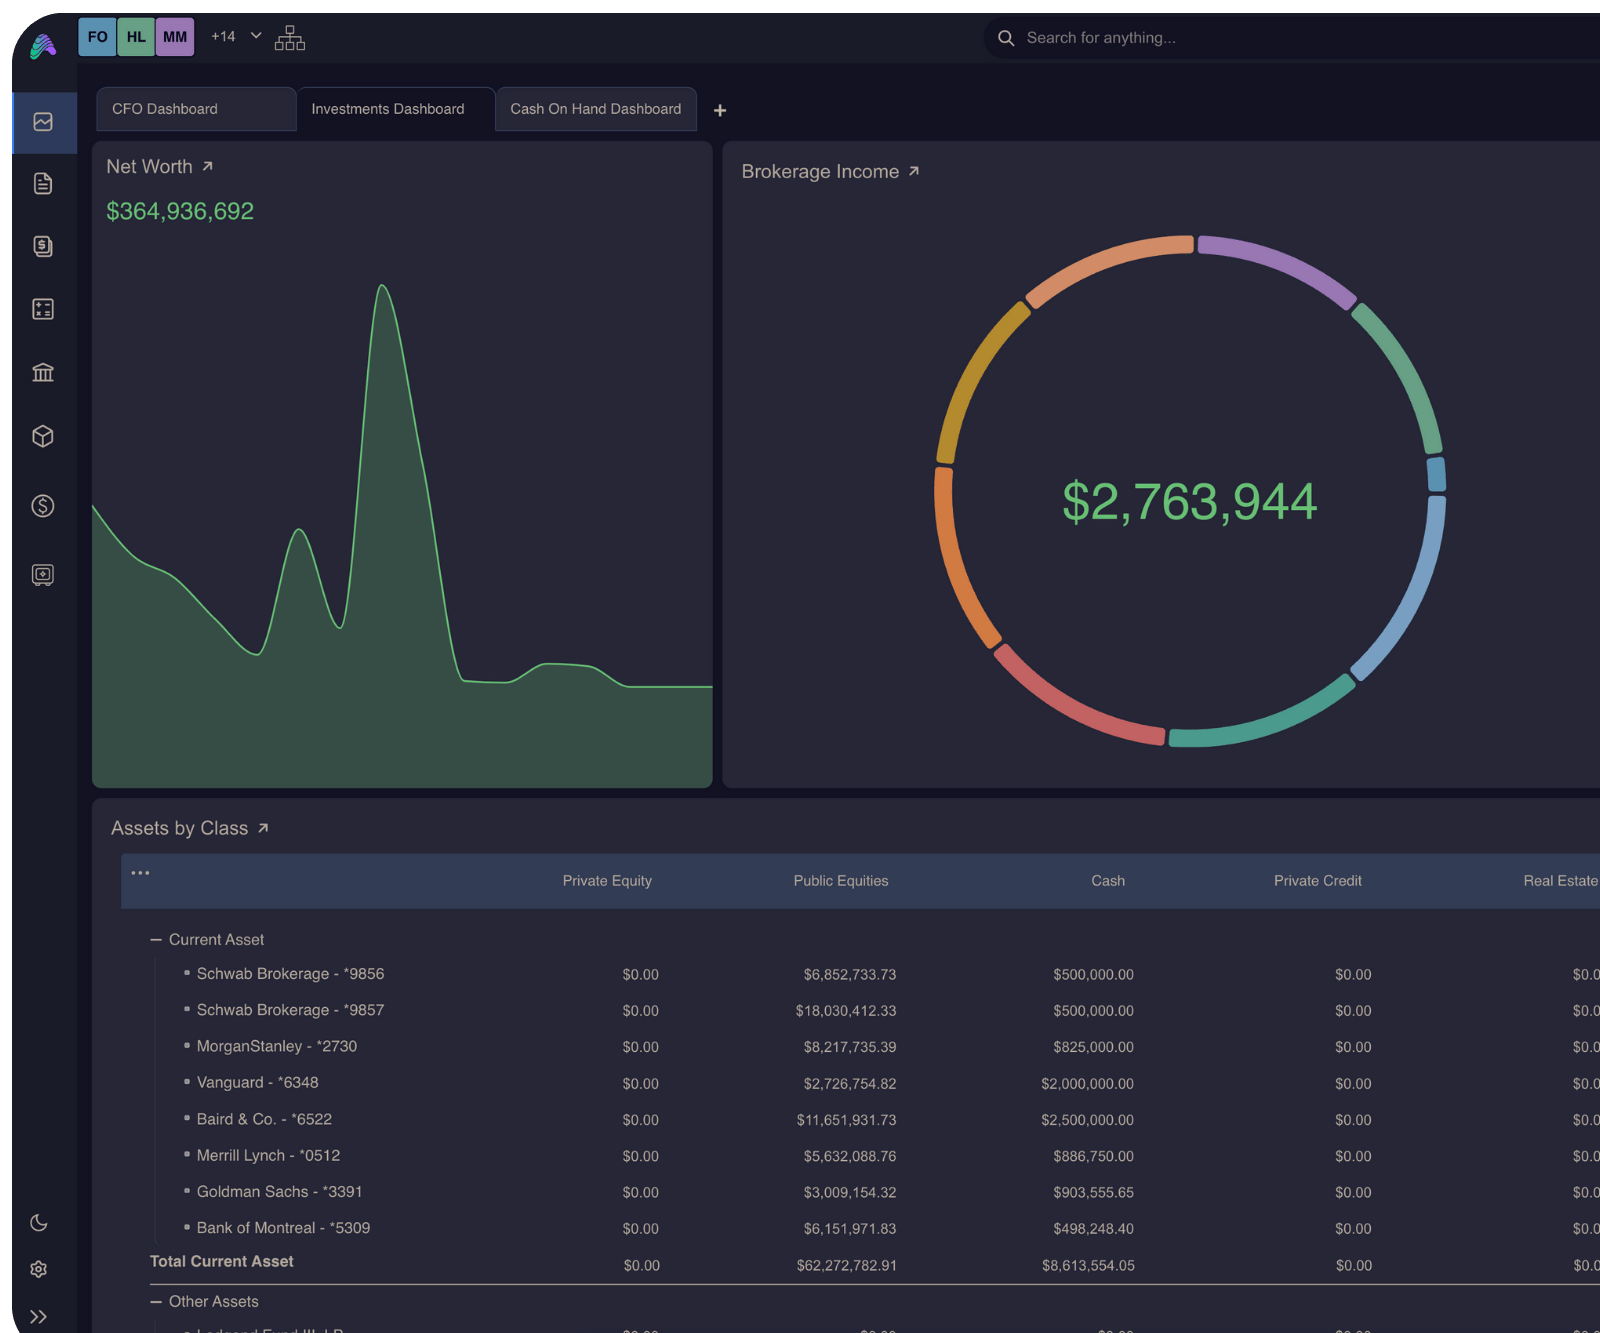Open the Net Worth detail link

pyautogui.click(x=208, y=167)
